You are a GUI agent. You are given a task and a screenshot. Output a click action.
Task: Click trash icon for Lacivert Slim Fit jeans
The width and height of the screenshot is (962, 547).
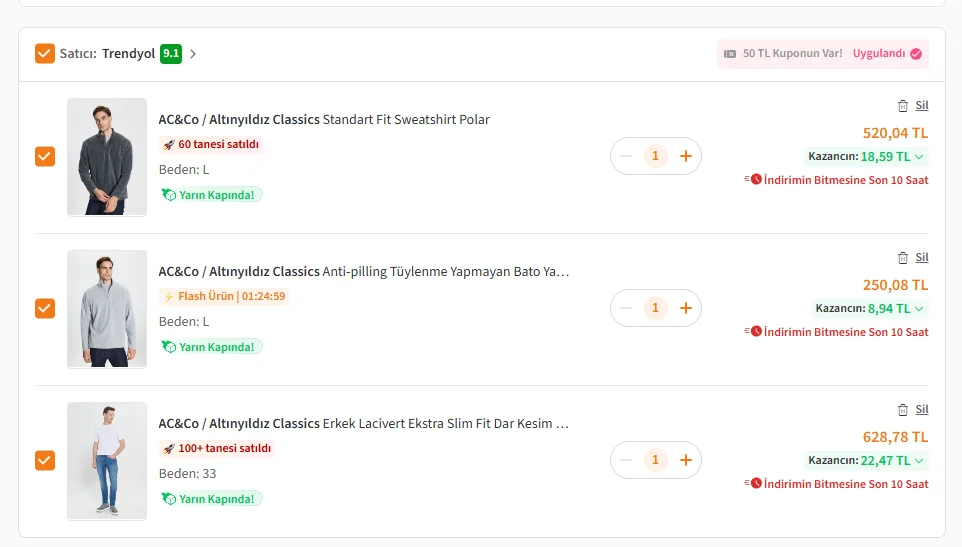pyautogui.click(x=902, y=410)
